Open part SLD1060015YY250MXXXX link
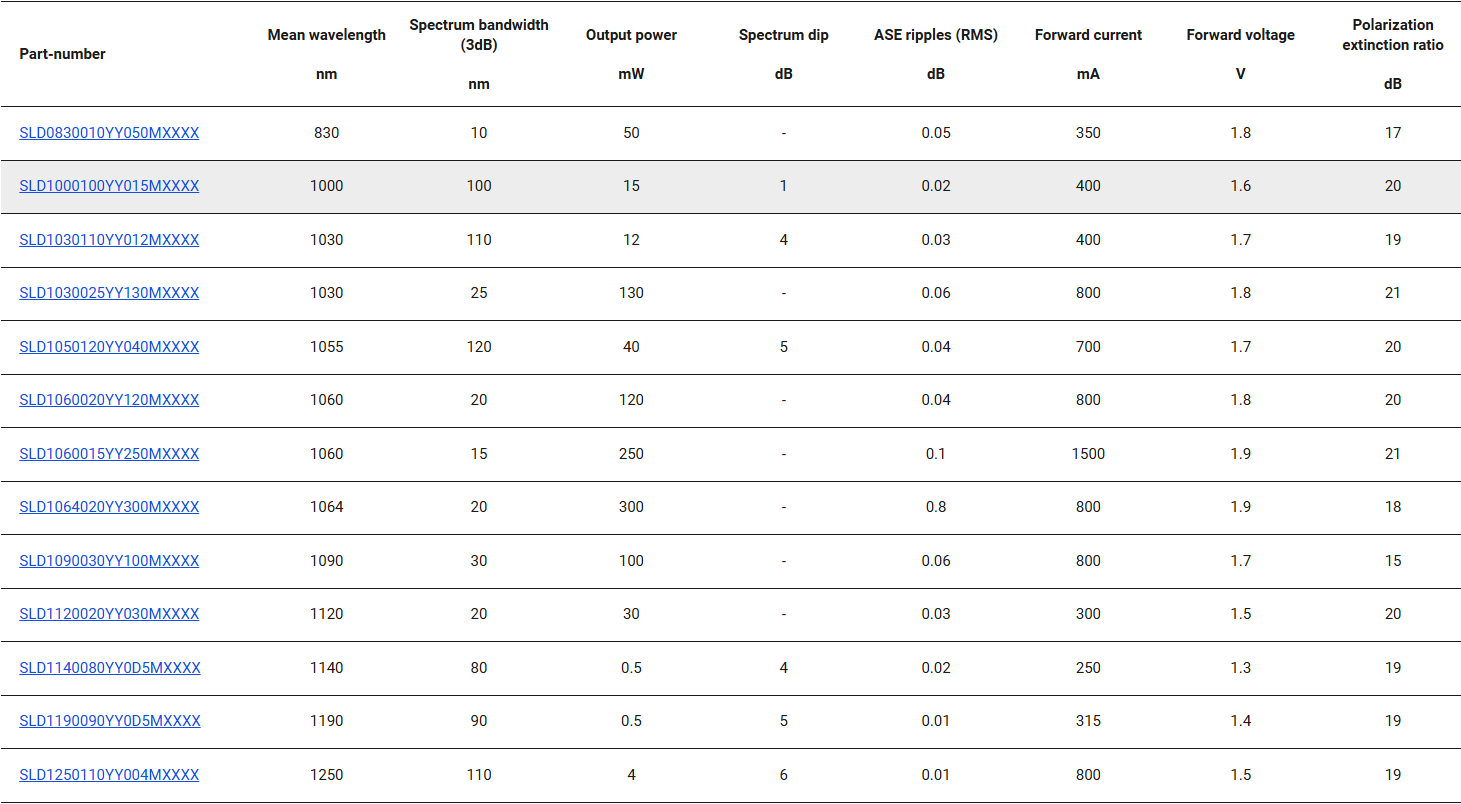The width and height of the screenshot is (1461, 804). tap(109, 454)
